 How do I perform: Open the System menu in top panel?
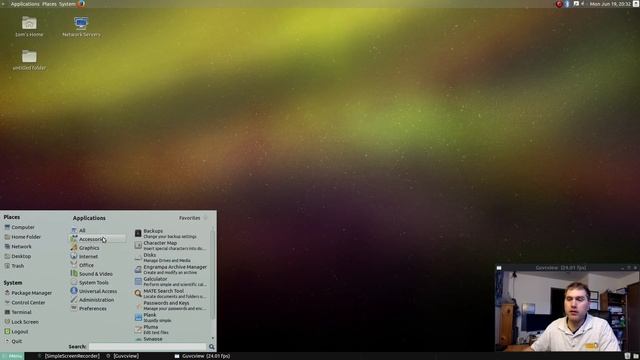click(x=67, y=4)
